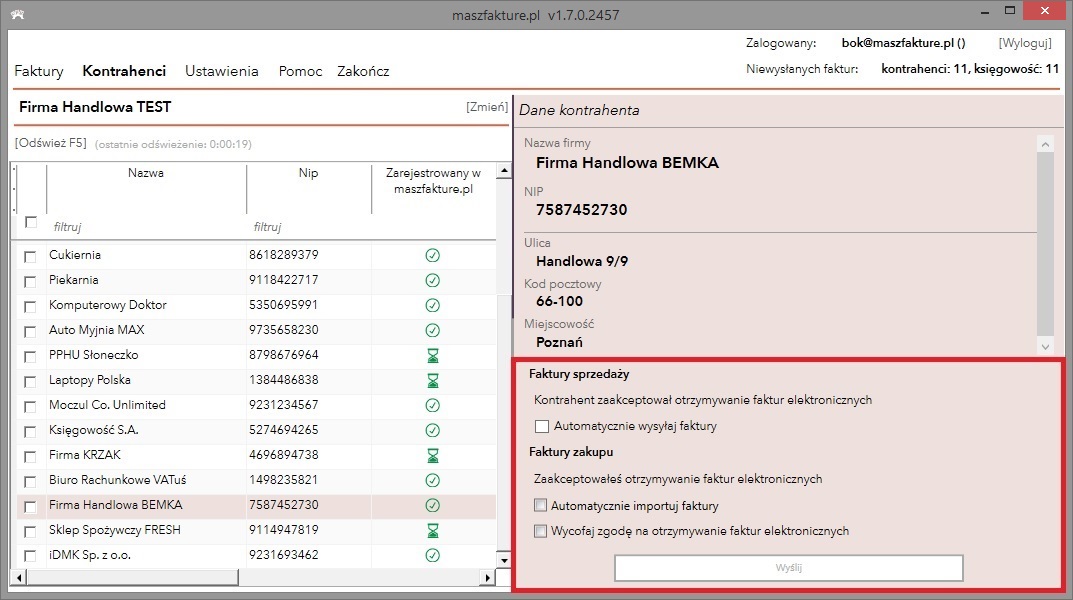The height and width of the screenshot is (600, 1073).
Task: Click the city value Poznań
Action: (x=559, y=342)
